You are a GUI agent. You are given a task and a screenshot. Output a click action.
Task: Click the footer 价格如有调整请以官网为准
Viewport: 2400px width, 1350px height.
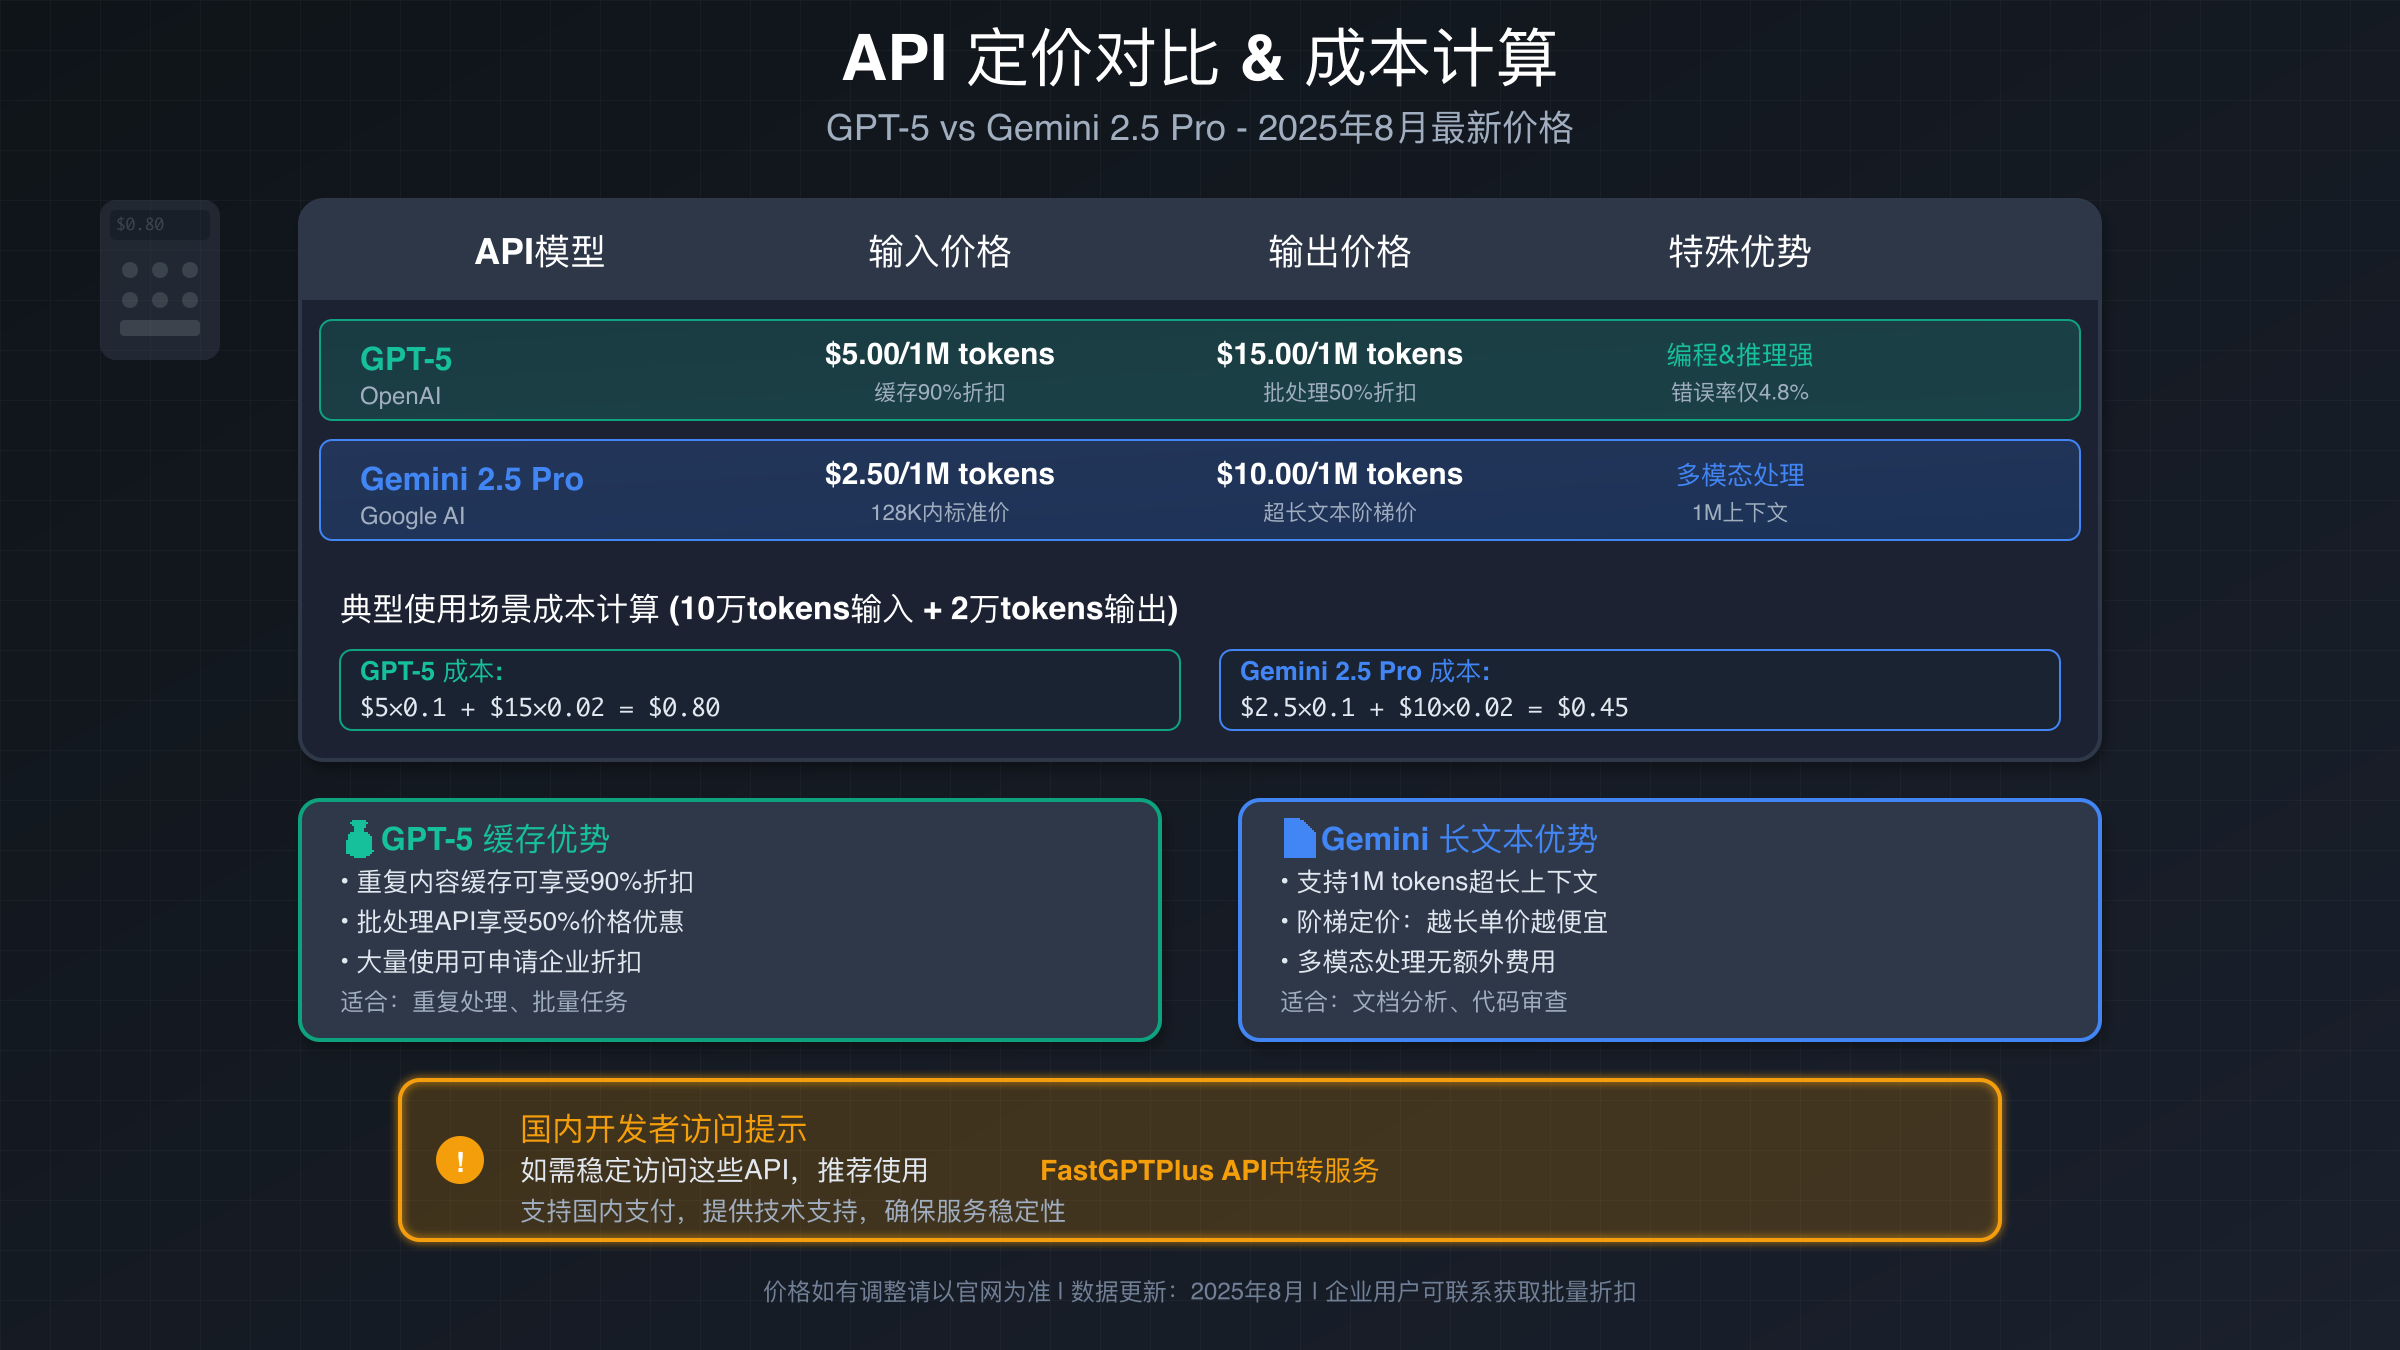(1200, 1292)
